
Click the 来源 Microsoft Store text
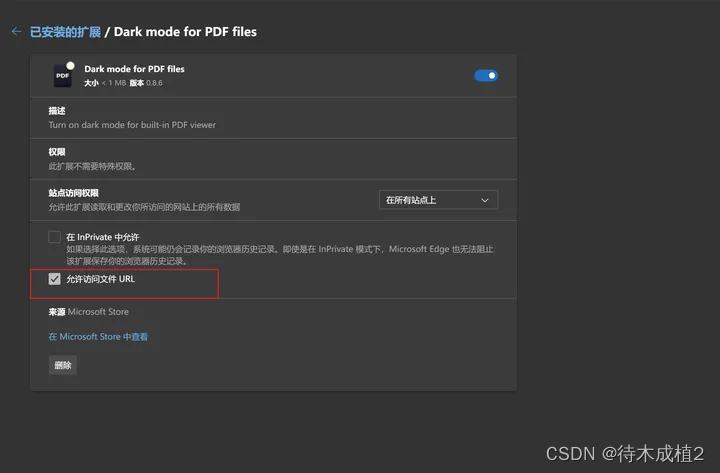coord(89,312)
